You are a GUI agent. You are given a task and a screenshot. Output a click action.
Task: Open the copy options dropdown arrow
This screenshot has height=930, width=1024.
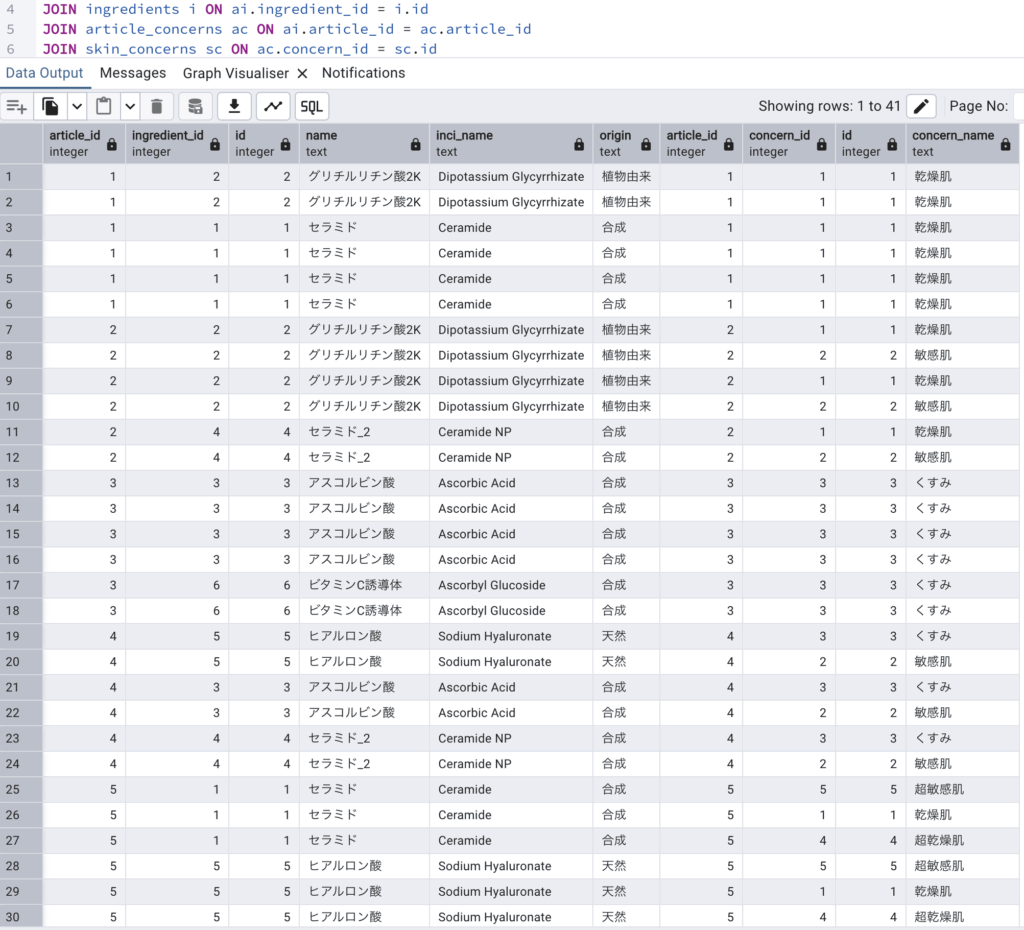pyautogui.click(x=77, y=106)
